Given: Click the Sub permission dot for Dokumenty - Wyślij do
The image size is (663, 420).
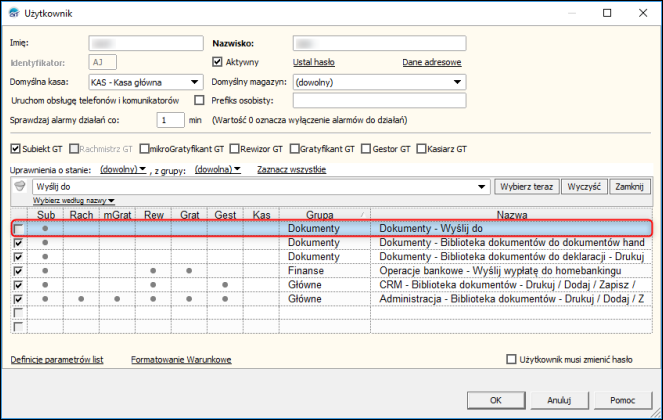Looking at the screenshot, I should pyautogui.click(x=46, y=229).
